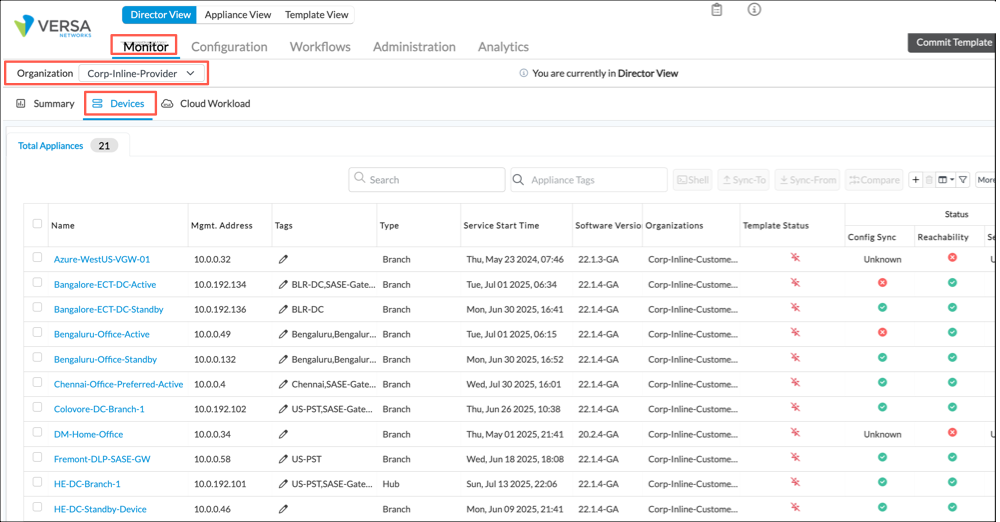
Task: Edit tags pencil for HE-DC-Standby-Device
Action: point(283,509)
